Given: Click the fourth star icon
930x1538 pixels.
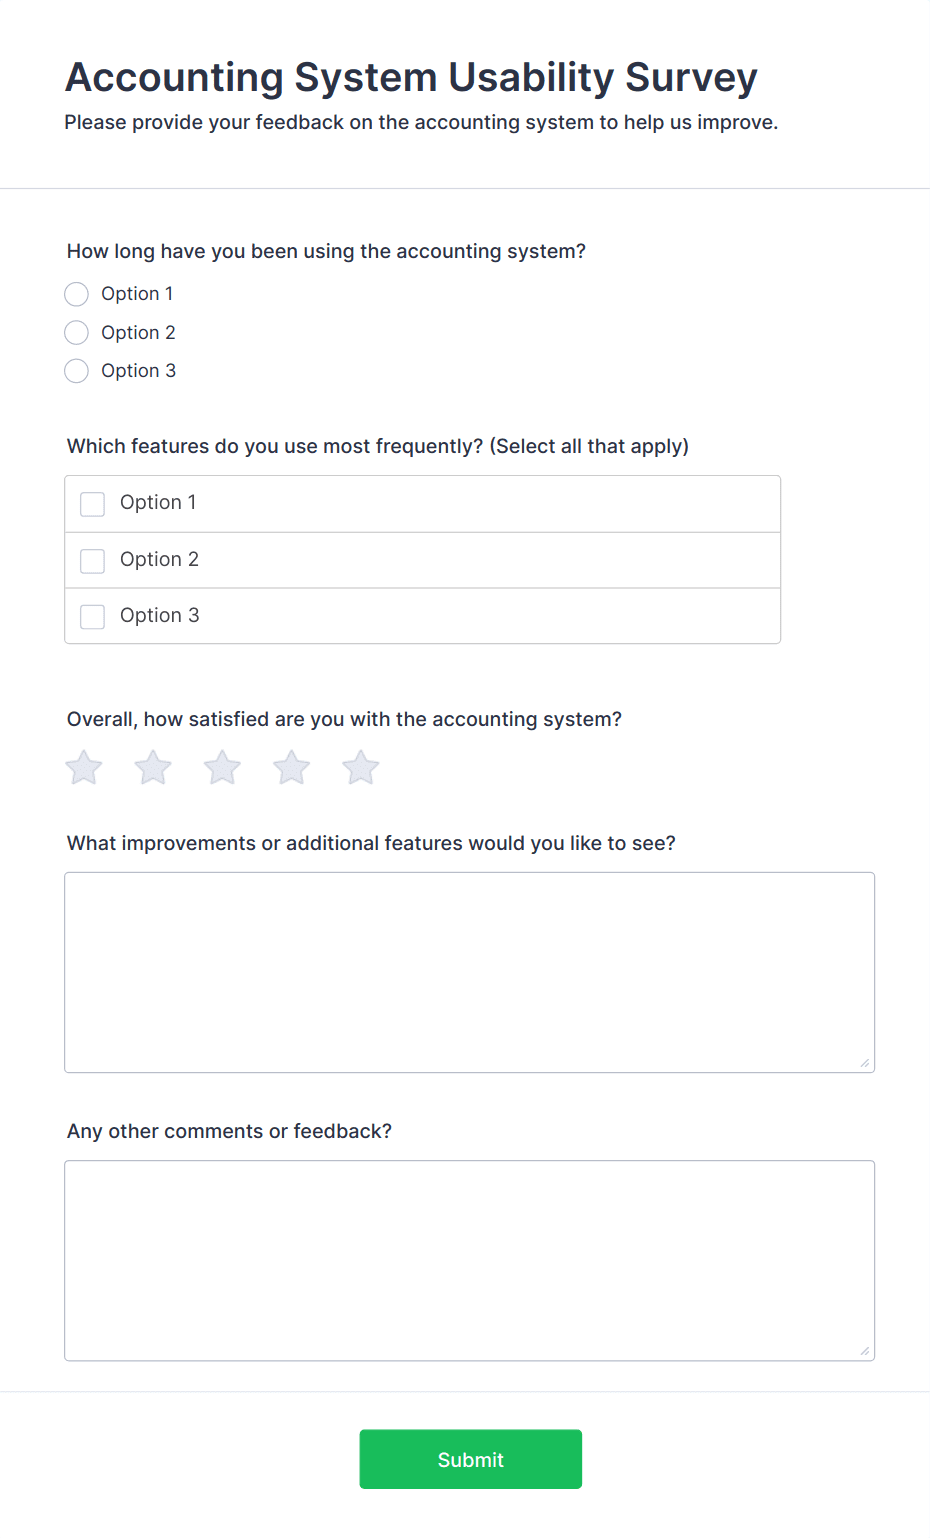Looking at the screenshot, I should pos(290,767).
